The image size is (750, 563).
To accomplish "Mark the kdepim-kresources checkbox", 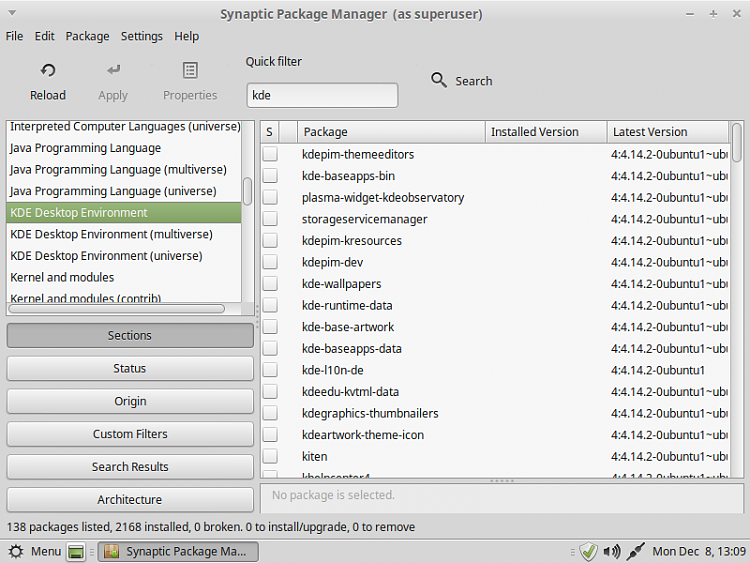I will click(270, 240).
